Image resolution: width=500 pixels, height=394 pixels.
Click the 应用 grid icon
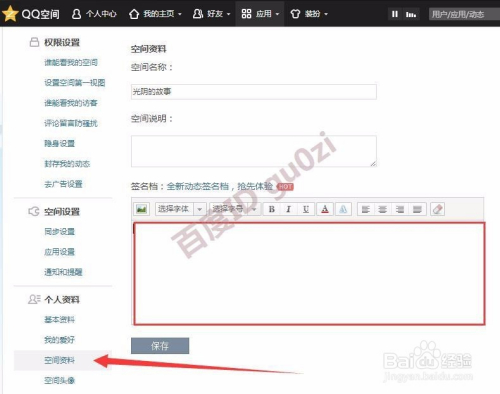coord(246,14)
